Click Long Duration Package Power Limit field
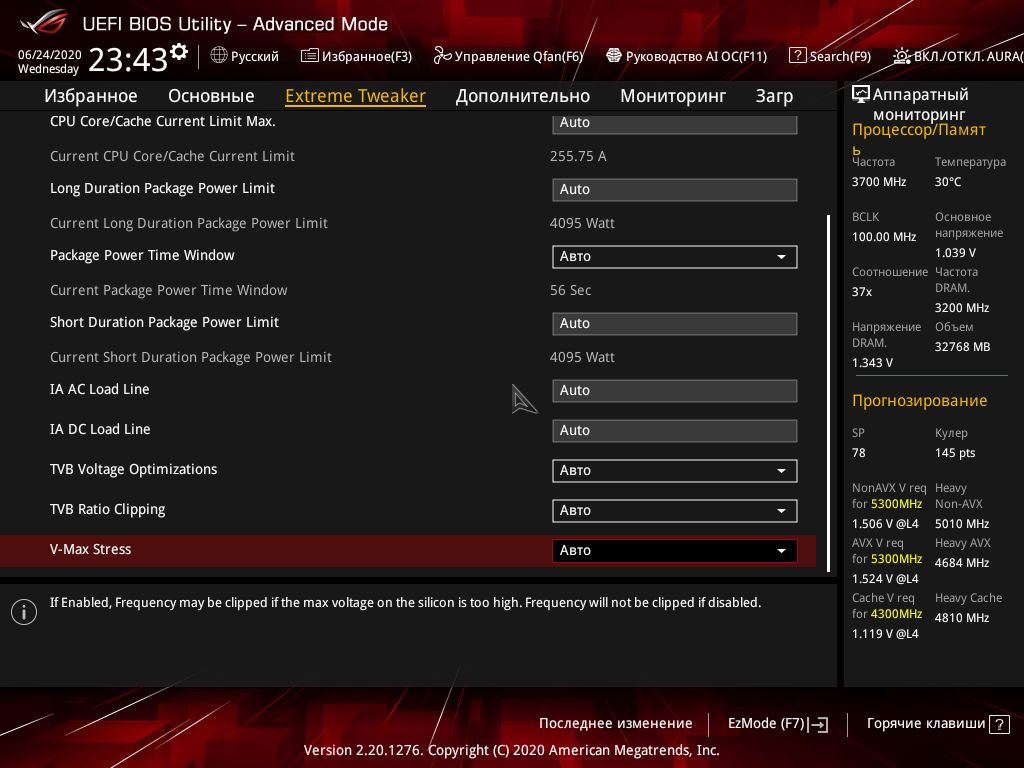The width and height of the screenshot is (1024, 768). click(x=675, y=190)
